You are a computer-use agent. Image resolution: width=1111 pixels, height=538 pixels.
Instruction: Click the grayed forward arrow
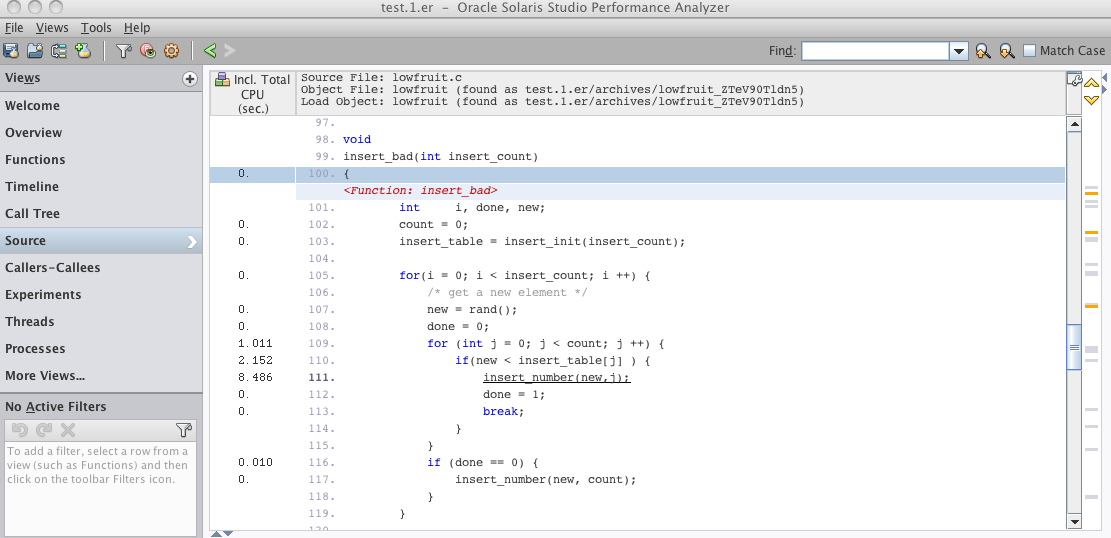pyautogui.click(x=230, y=50)
